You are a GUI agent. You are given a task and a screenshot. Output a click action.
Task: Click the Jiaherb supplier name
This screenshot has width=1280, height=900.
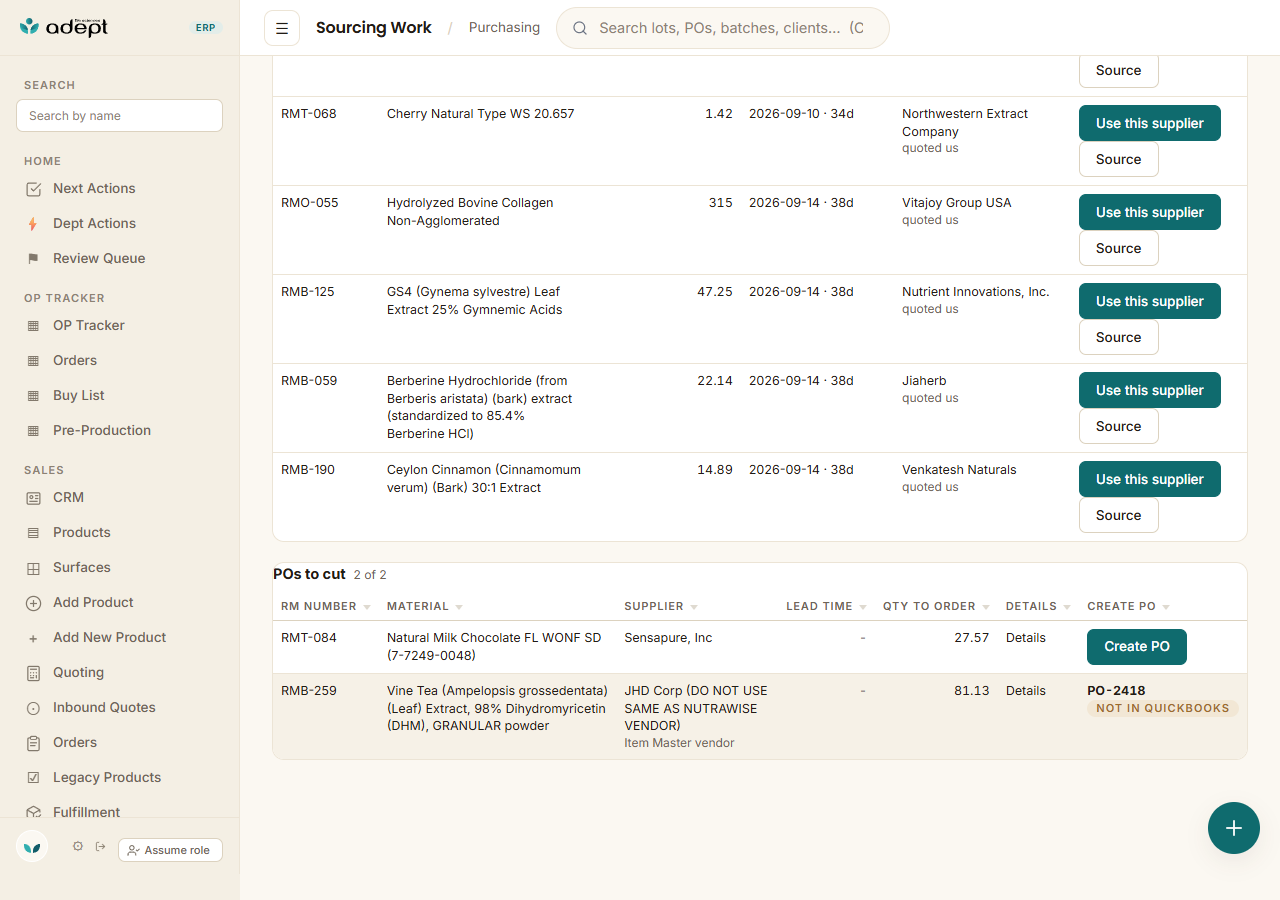tap(924, 381)
